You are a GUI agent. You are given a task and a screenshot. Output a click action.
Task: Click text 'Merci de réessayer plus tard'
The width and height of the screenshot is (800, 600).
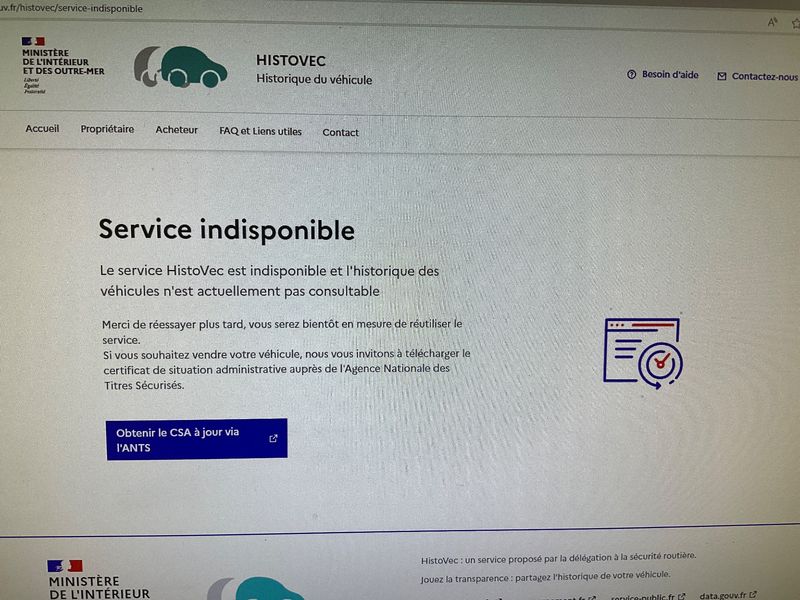[173, 324]
